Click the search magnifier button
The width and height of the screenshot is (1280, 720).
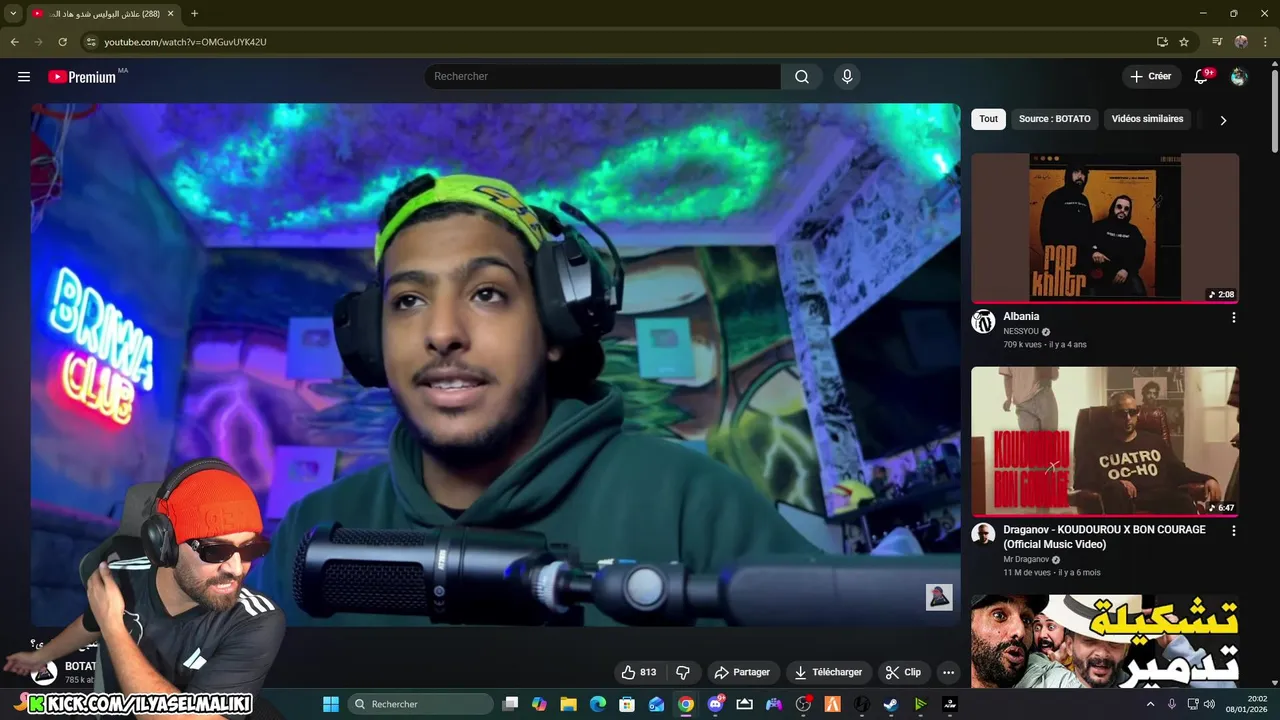coord(802,77)
